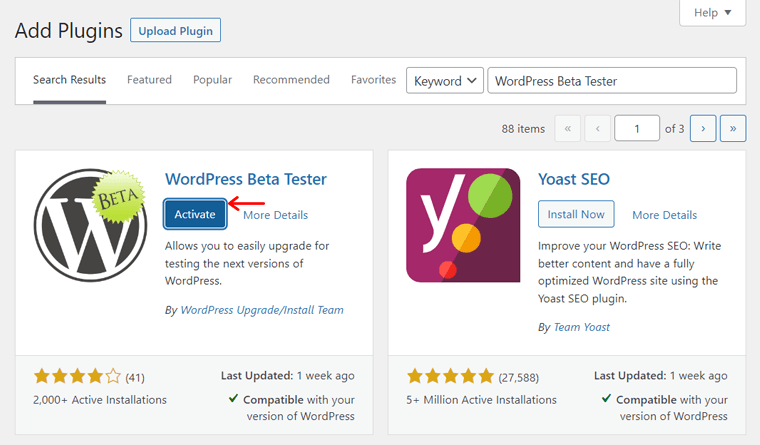Click the compatibility checkmark in Beta Tester card
760x445 pixels.
click(x=233, y=398)
